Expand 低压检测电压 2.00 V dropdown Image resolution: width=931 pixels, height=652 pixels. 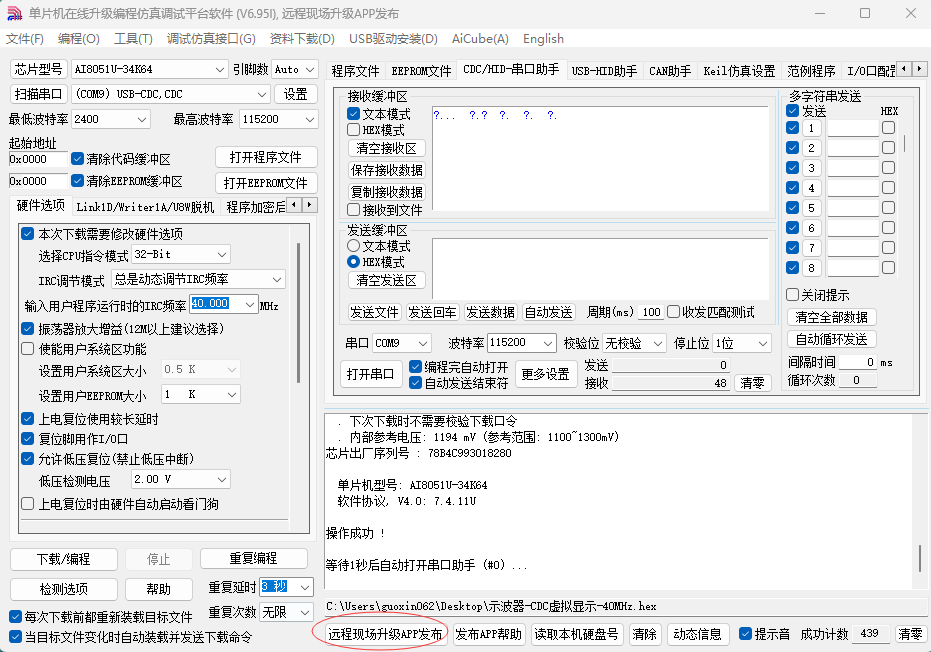point(221,479)
